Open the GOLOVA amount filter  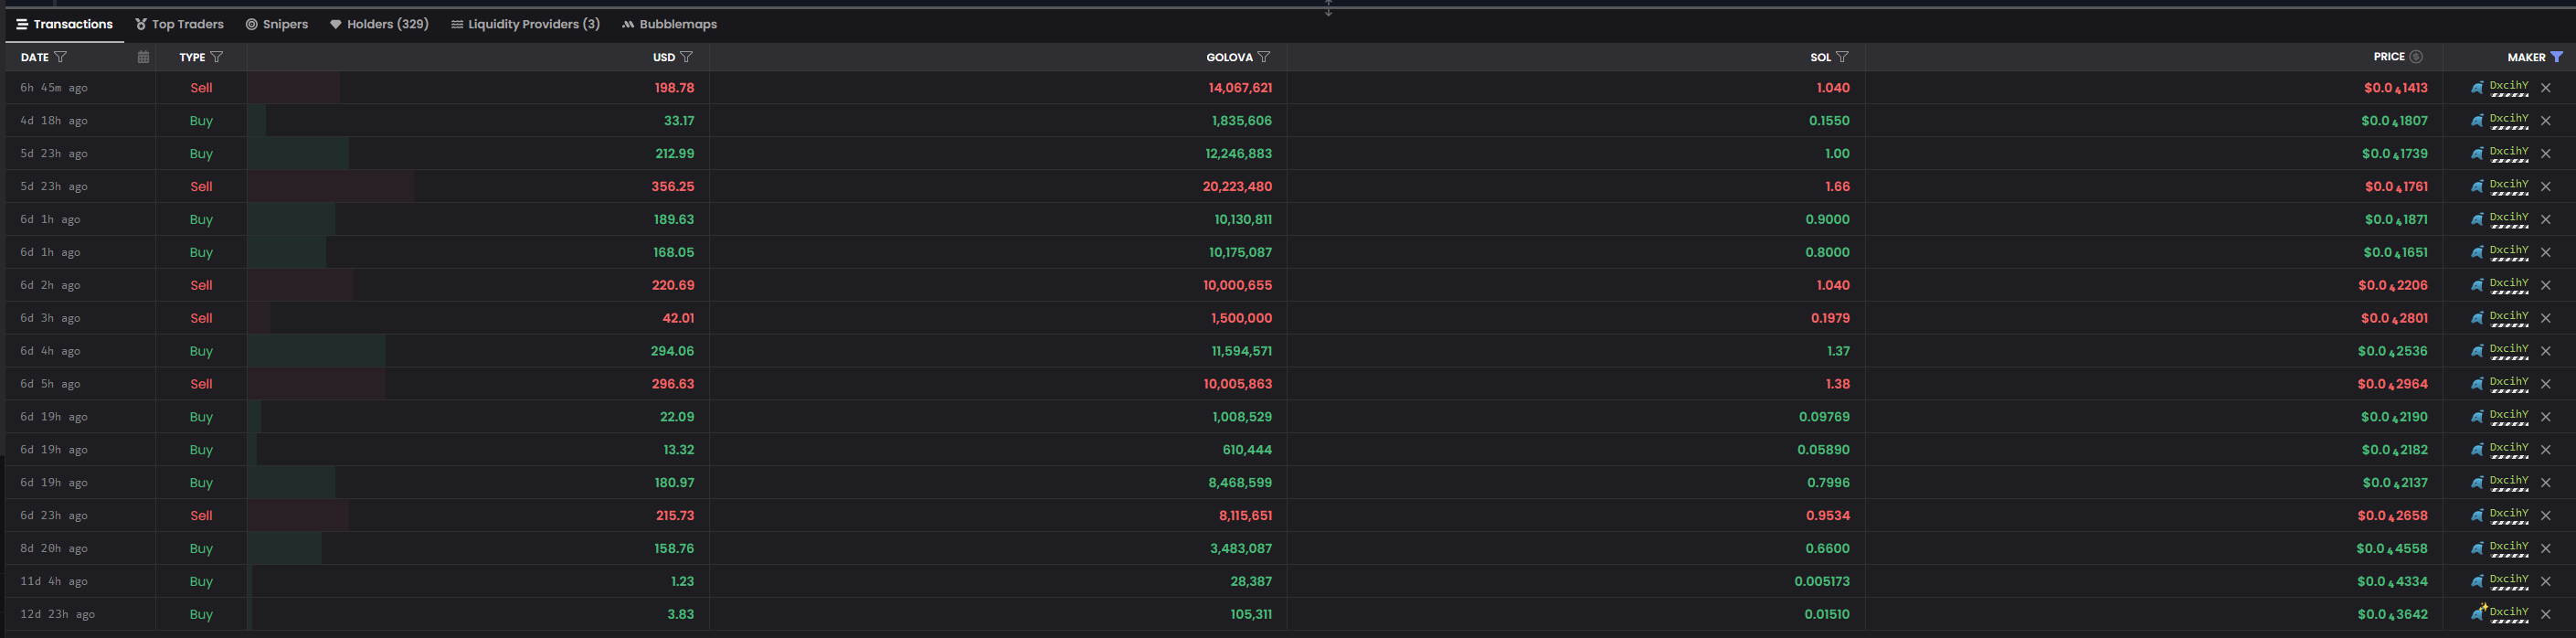pos(1264,57)
